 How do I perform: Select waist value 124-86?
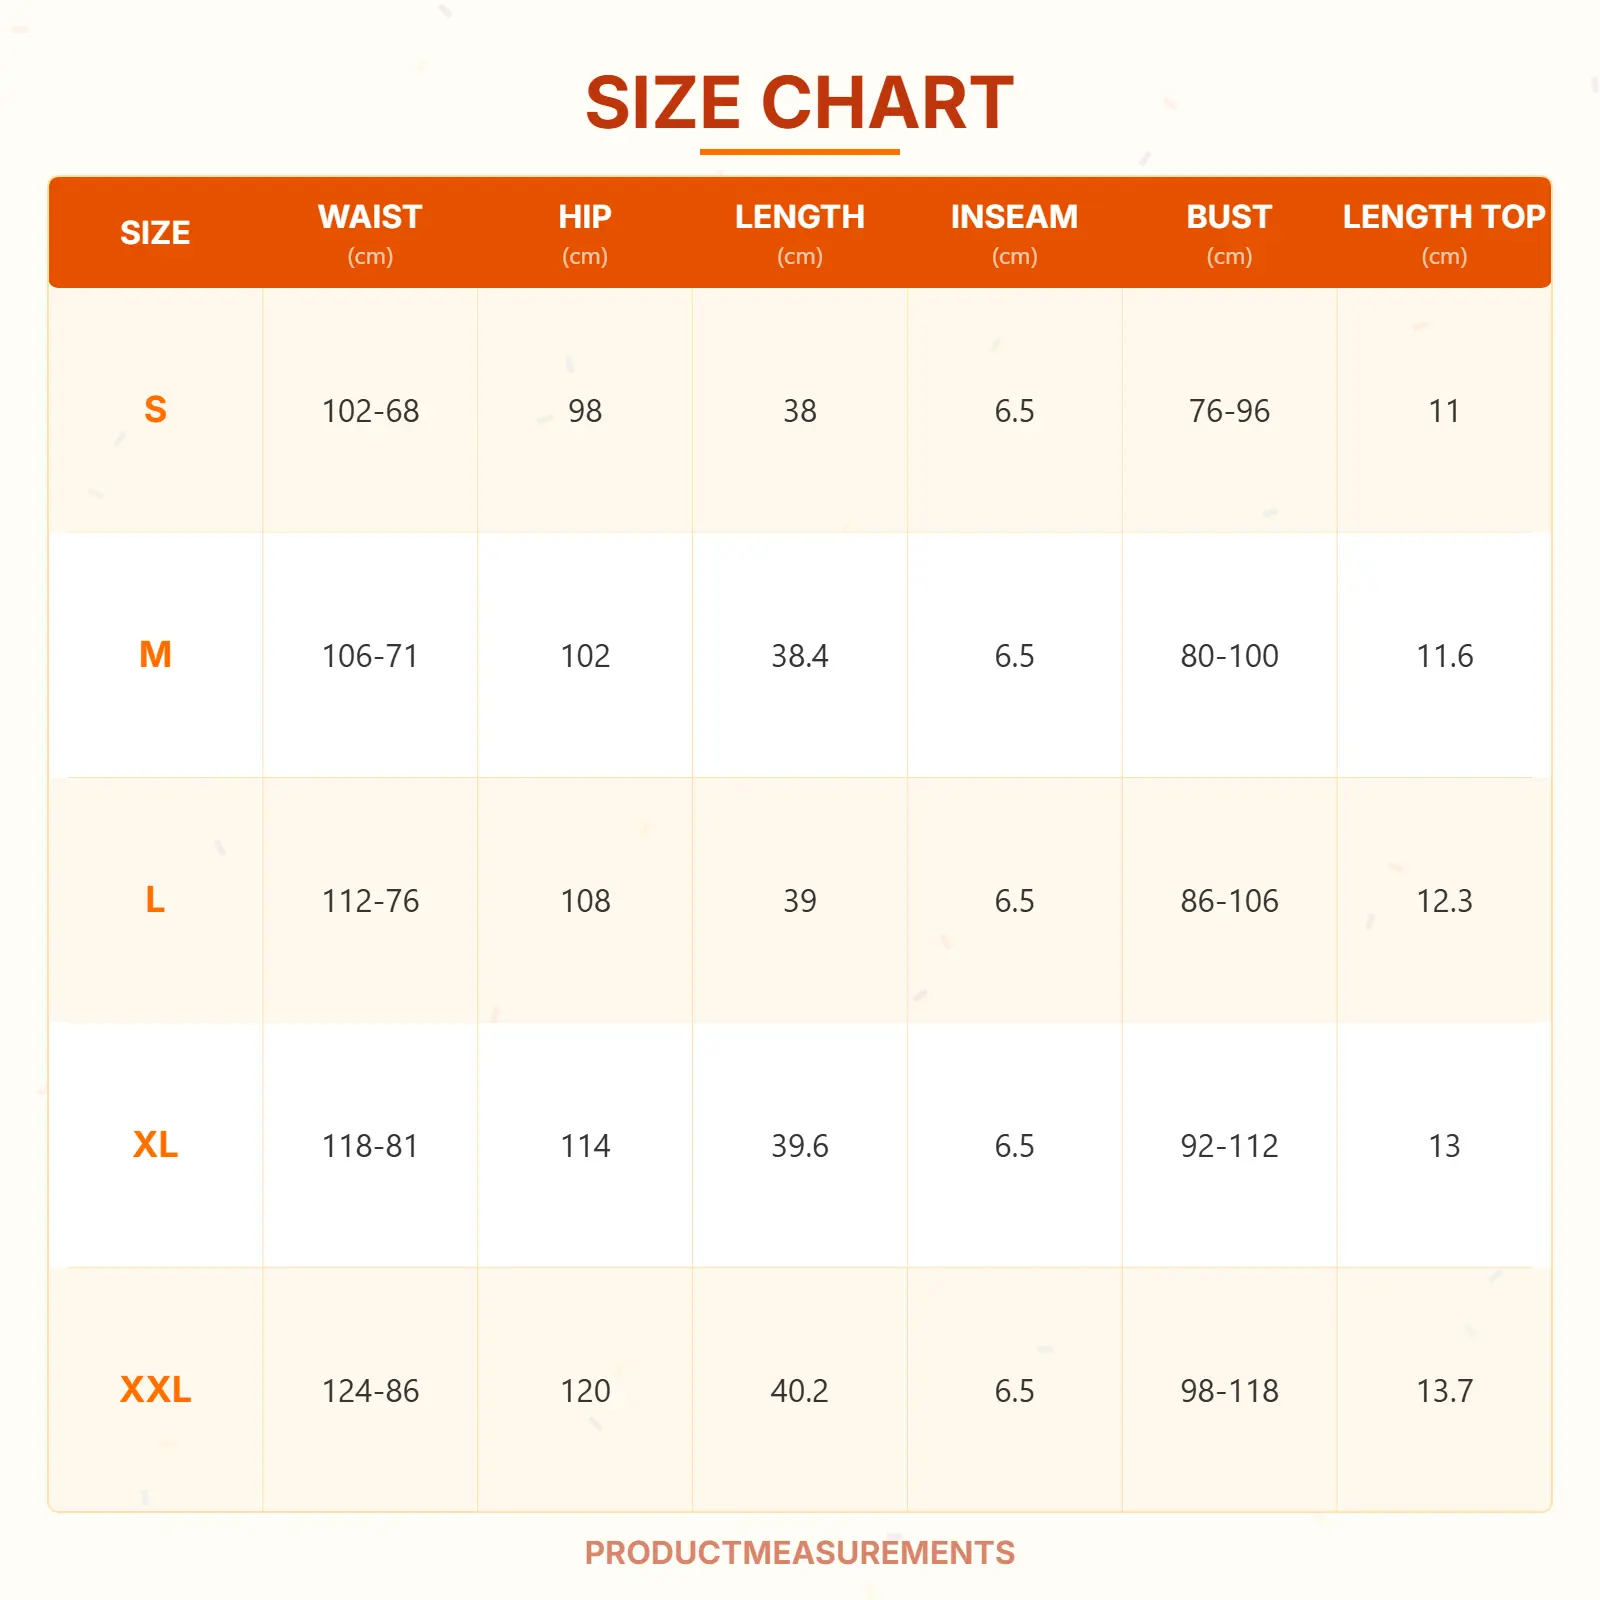click(370, 1391)
